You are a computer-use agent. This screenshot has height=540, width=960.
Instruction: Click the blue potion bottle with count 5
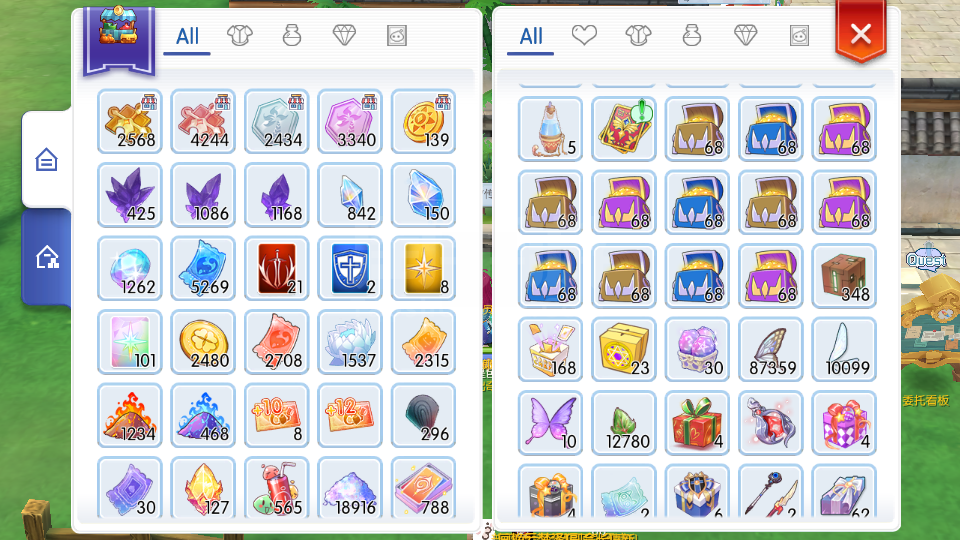coord(550,129)
